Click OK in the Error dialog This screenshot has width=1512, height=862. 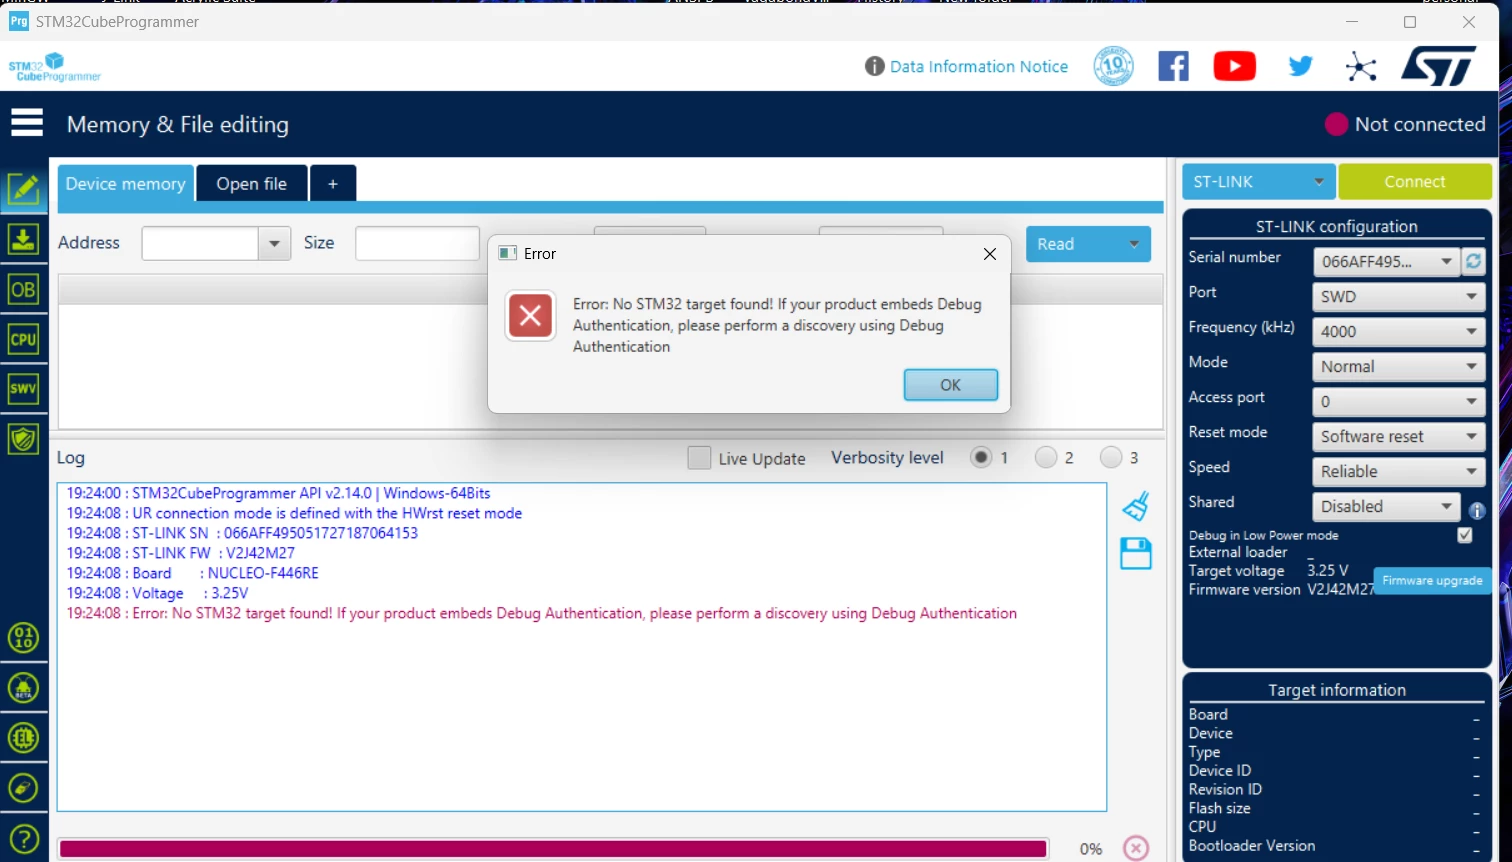pos(950,385)
